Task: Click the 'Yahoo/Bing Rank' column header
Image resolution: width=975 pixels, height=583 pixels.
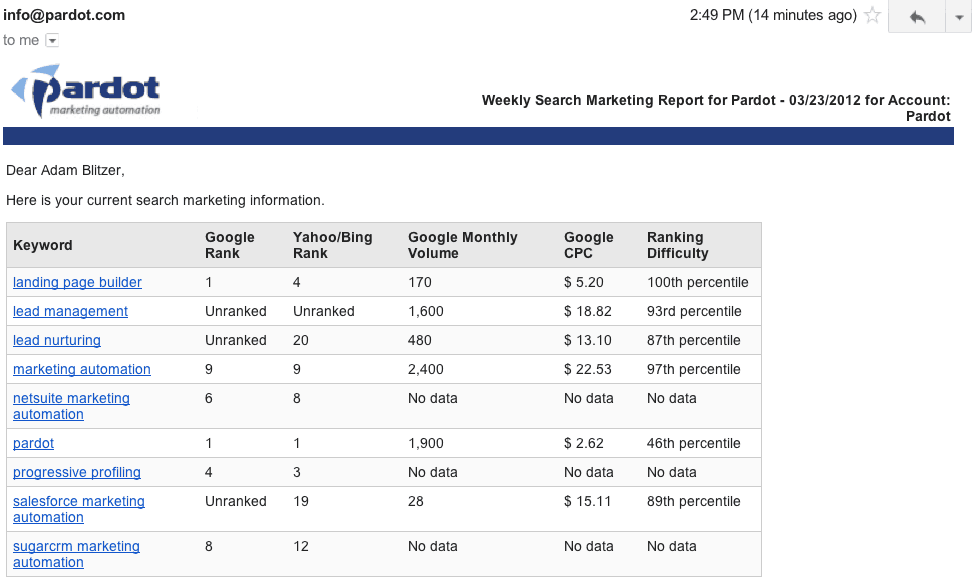Action: click(x=333, y=245)
